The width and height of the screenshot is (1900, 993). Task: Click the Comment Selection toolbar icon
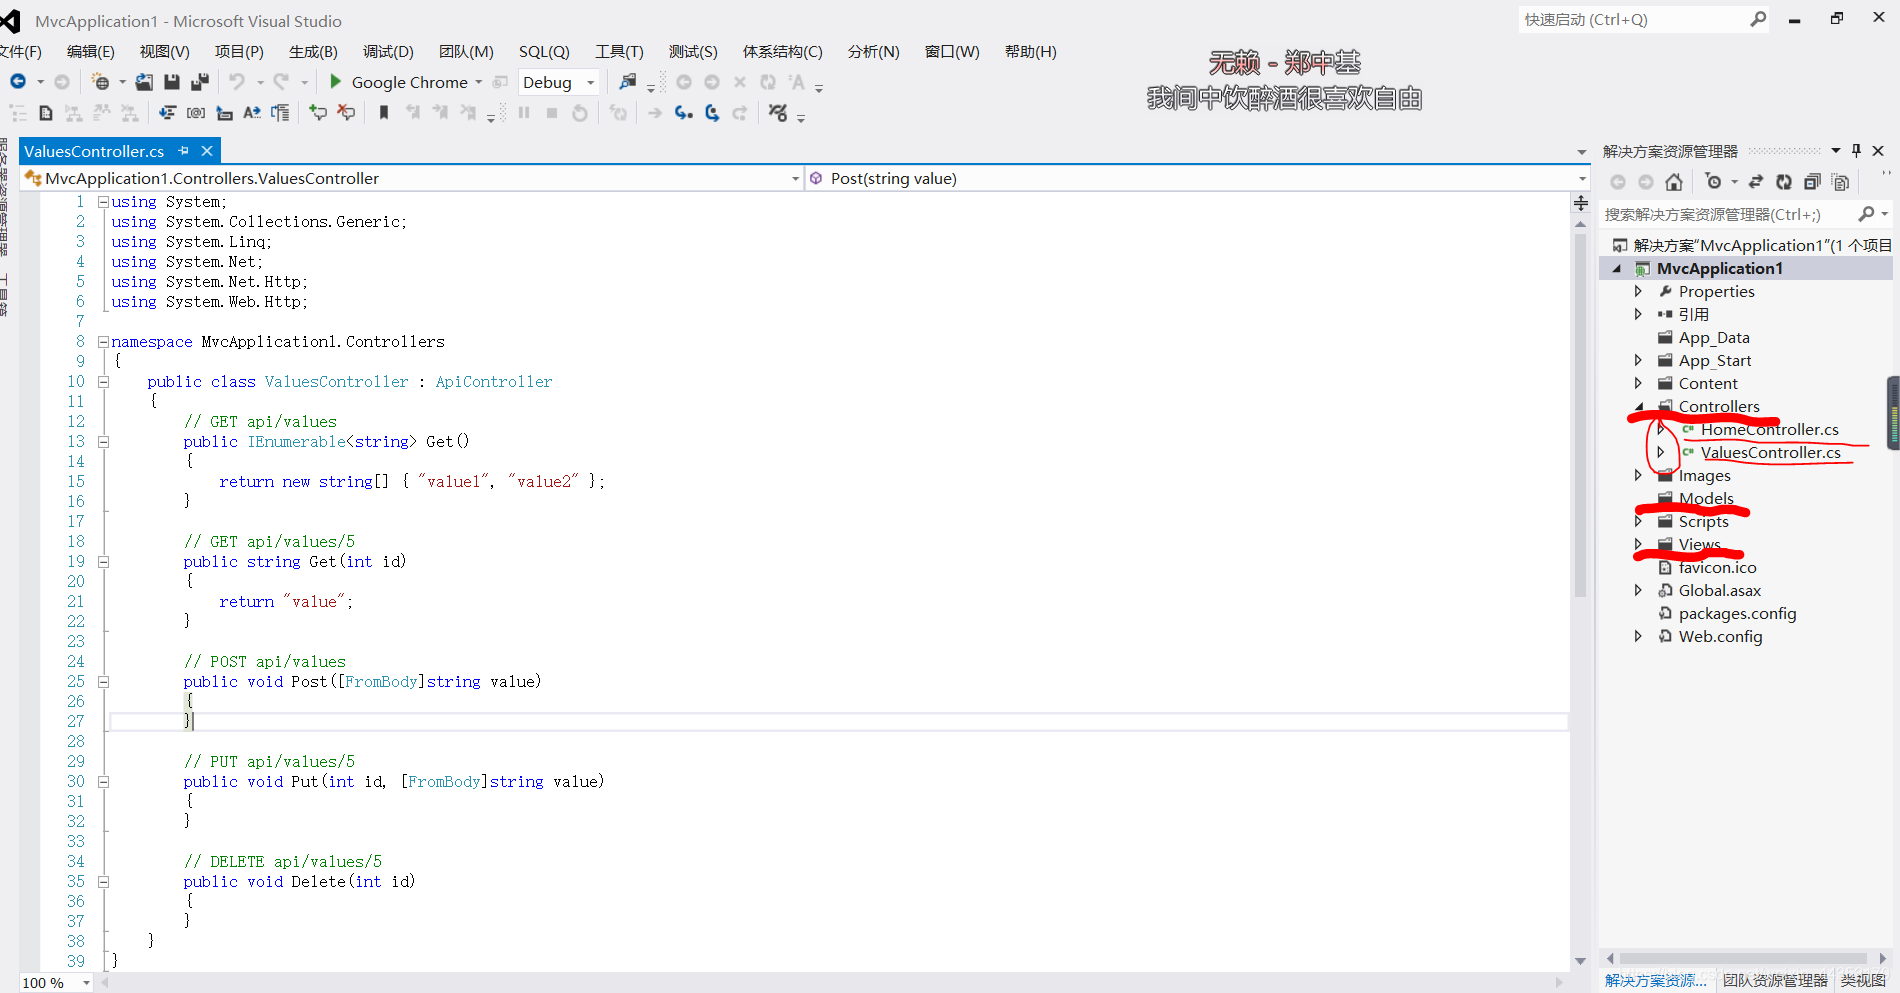[x=318, y=113]
